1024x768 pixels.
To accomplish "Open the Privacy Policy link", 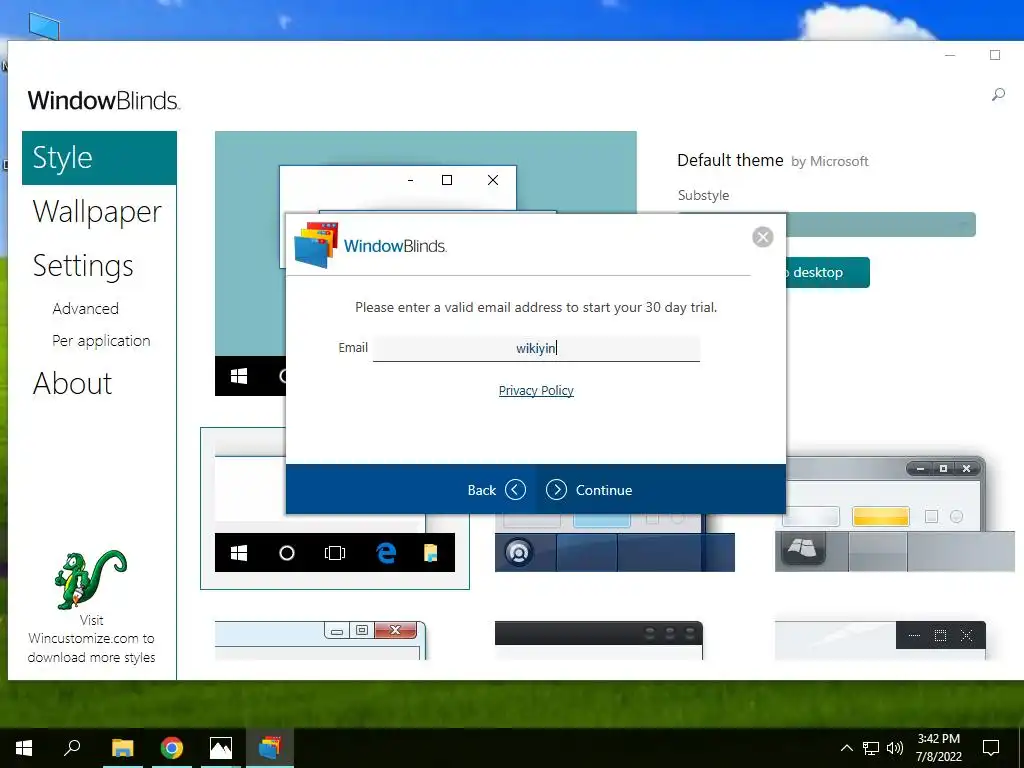I will (x=536, y=391).
